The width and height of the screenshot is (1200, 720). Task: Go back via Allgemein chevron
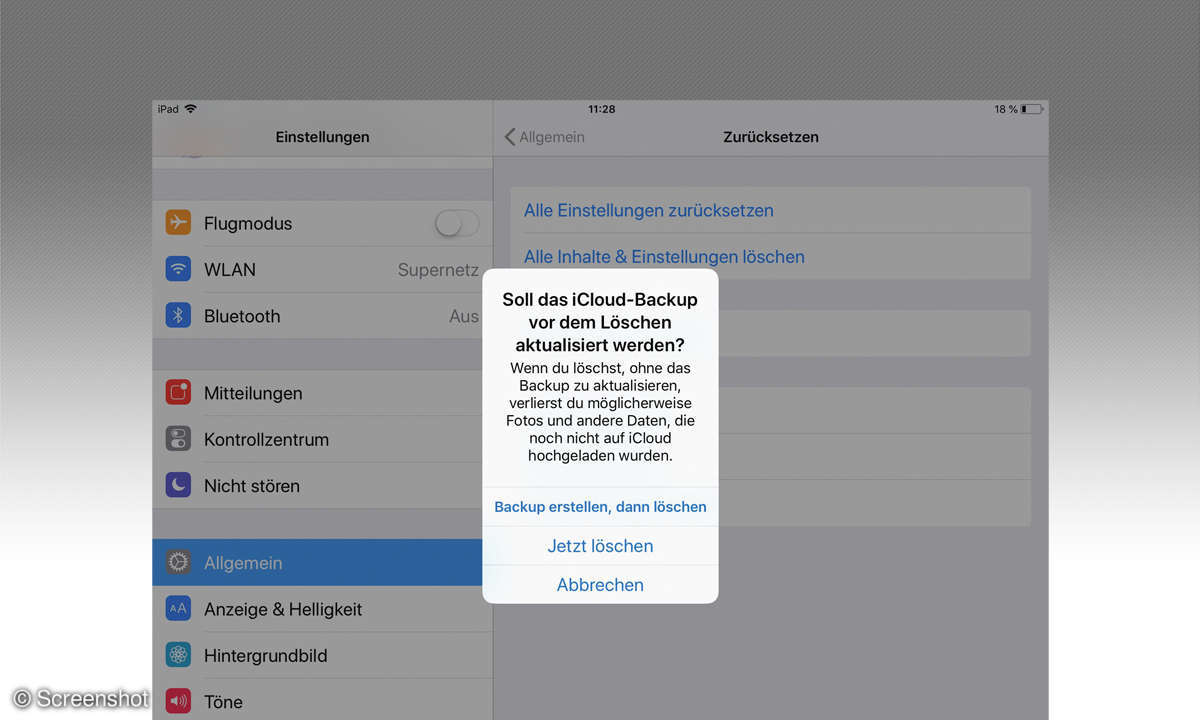pyautogui.click(x=545, y=137)
